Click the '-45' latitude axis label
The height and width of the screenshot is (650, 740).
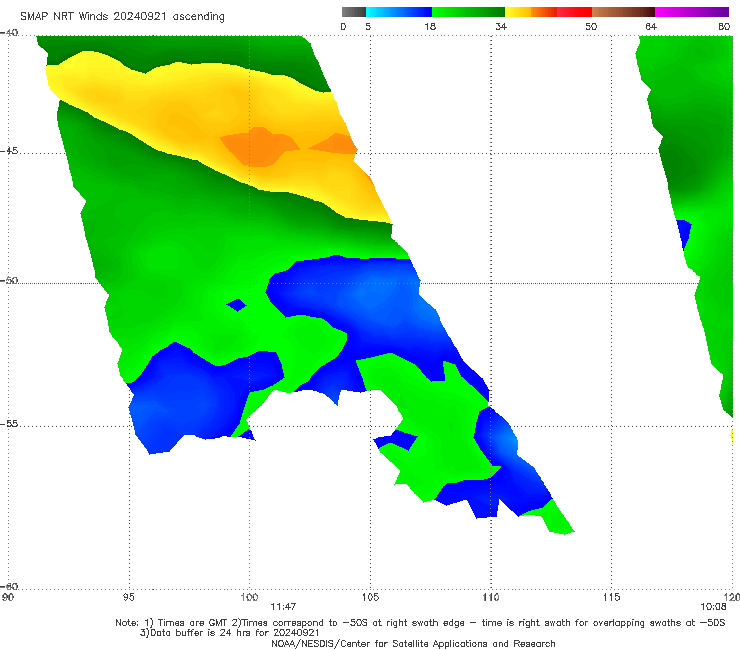coord(9,151)
